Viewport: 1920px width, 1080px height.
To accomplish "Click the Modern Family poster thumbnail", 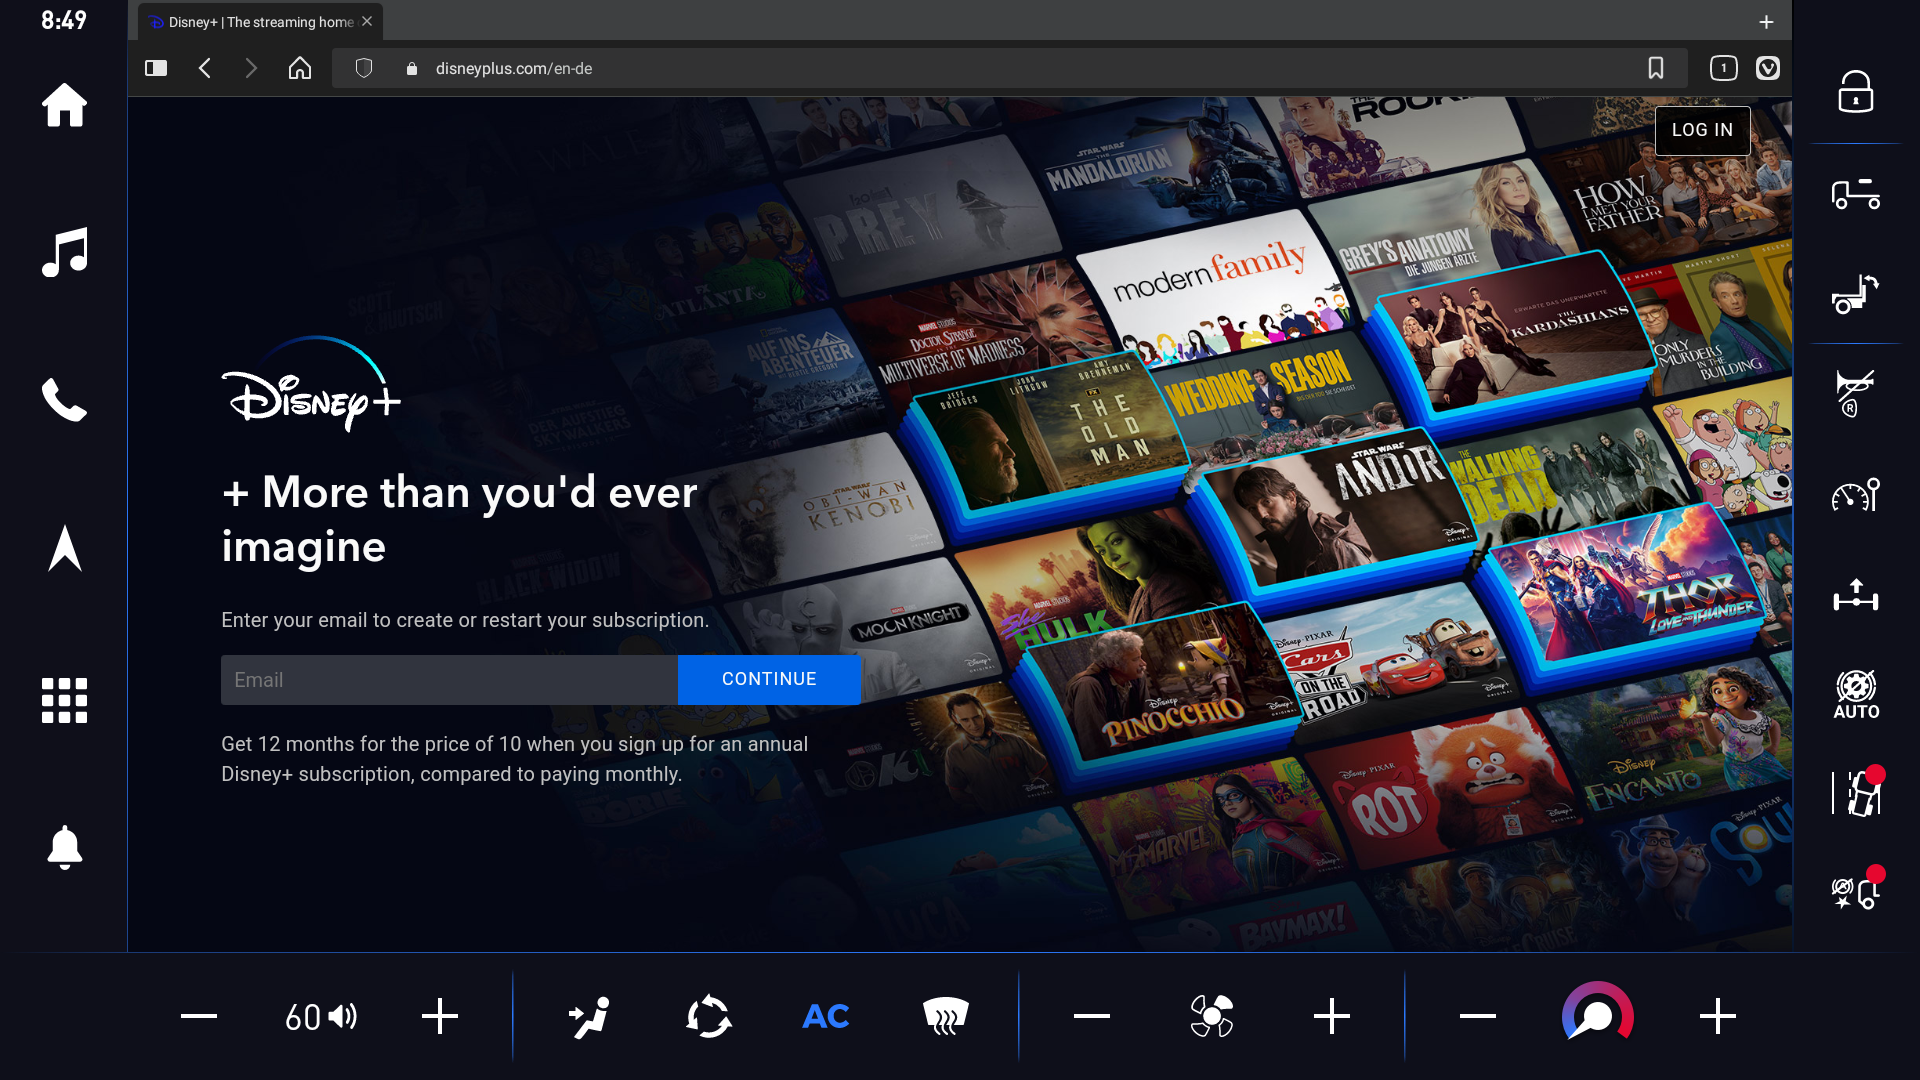I will [1212, 290].
